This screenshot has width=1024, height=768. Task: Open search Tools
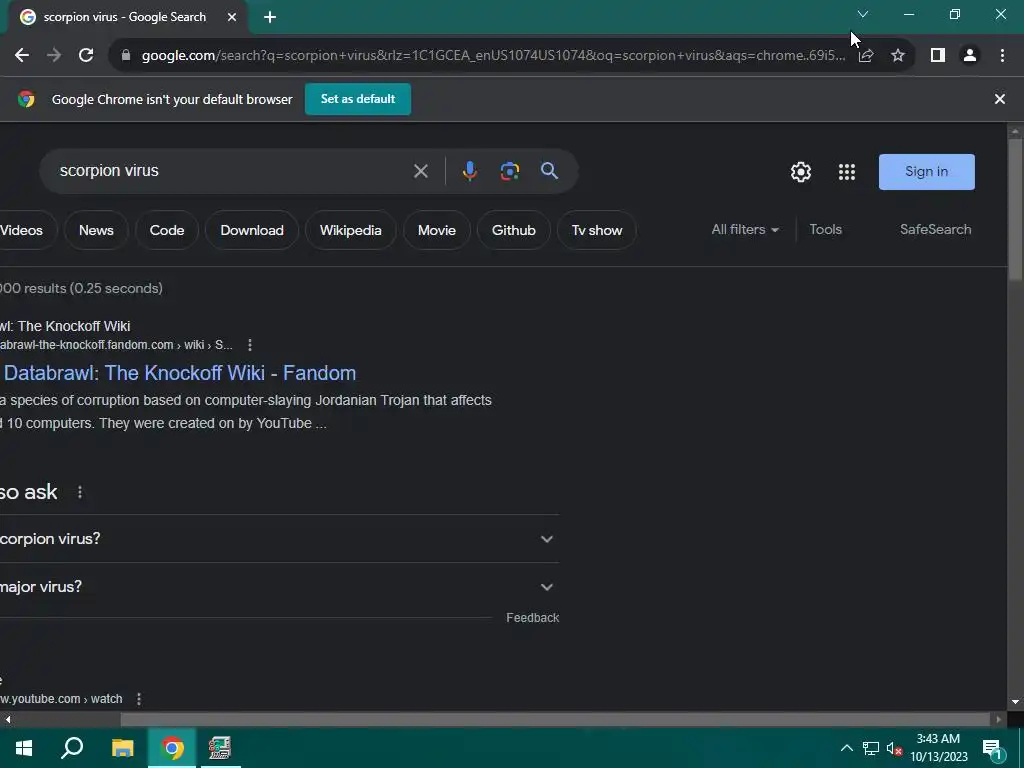point(825,230)
